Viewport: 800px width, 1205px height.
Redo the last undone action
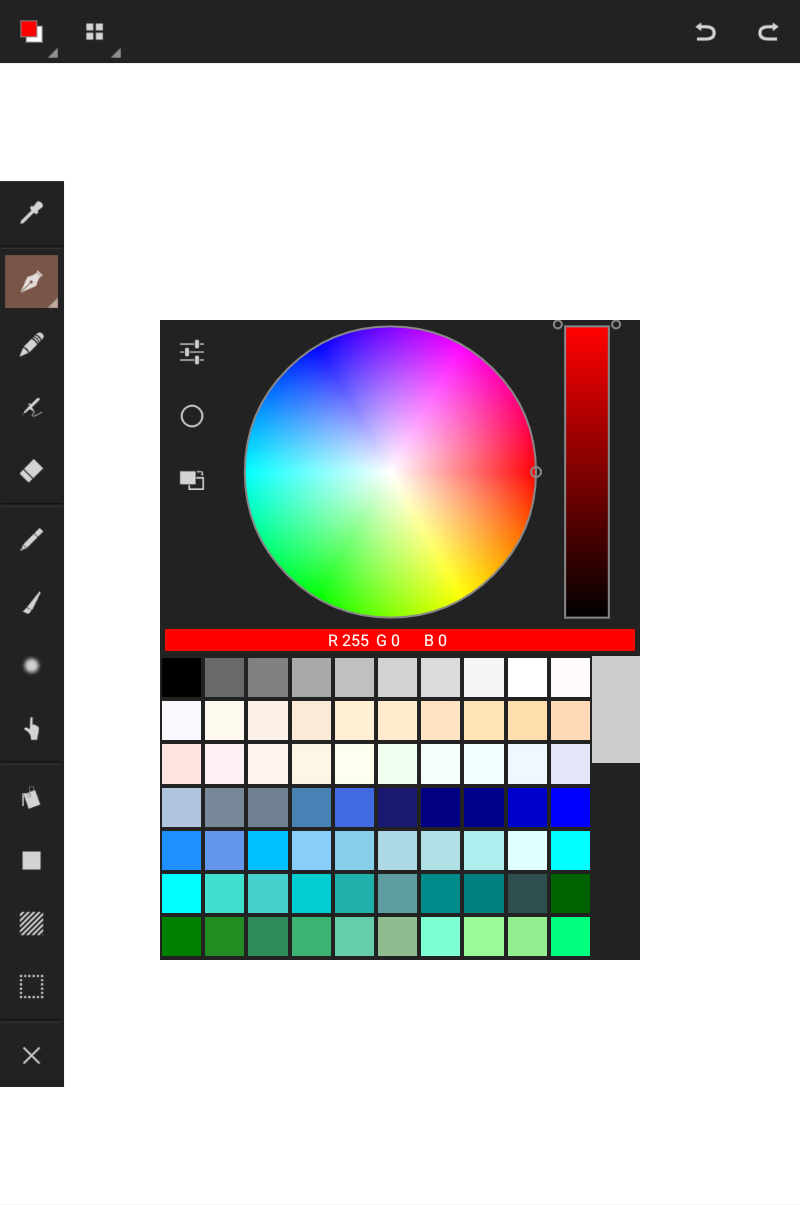768,31
